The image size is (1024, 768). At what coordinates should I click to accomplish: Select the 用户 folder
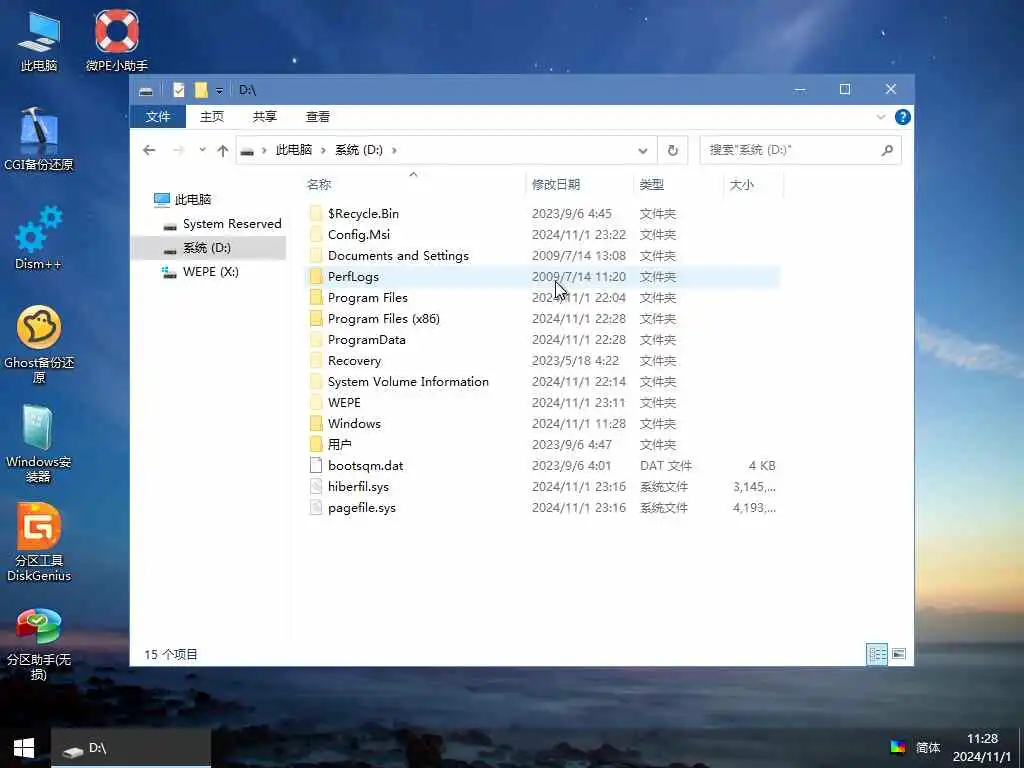click(x=340, y=444)
